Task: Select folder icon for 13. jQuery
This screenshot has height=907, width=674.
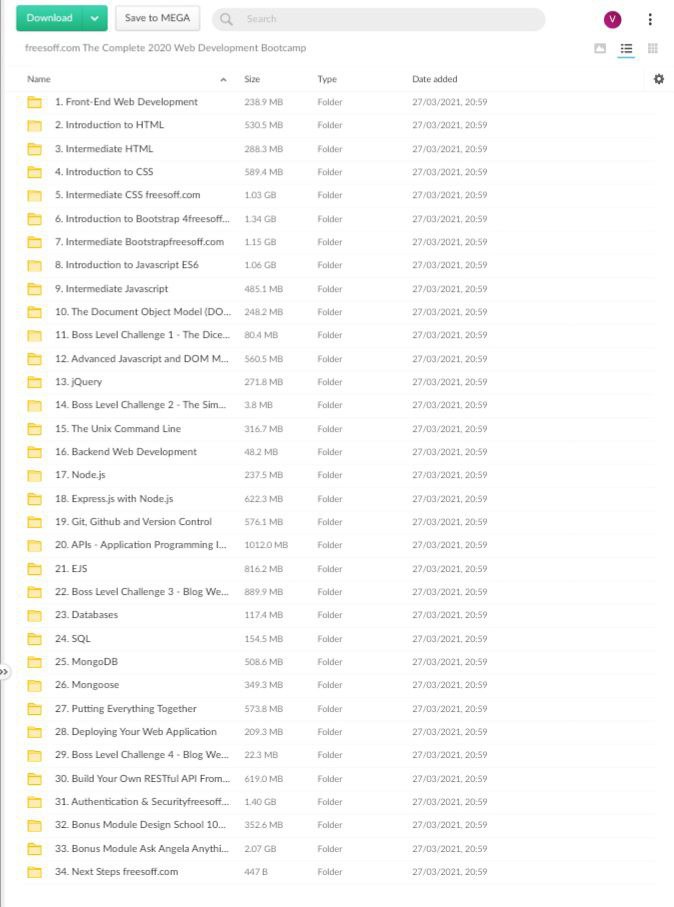Action: 35,382
